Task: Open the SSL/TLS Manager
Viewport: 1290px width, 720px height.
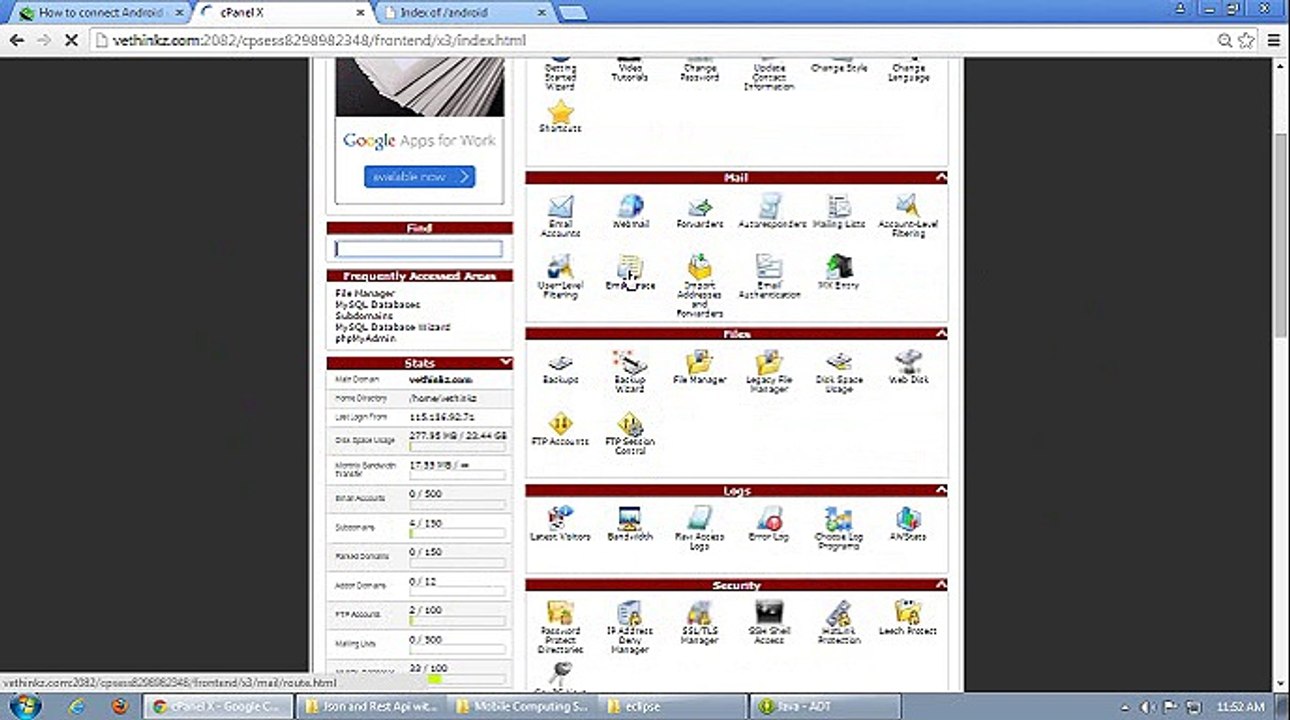Action: (700, 622)
